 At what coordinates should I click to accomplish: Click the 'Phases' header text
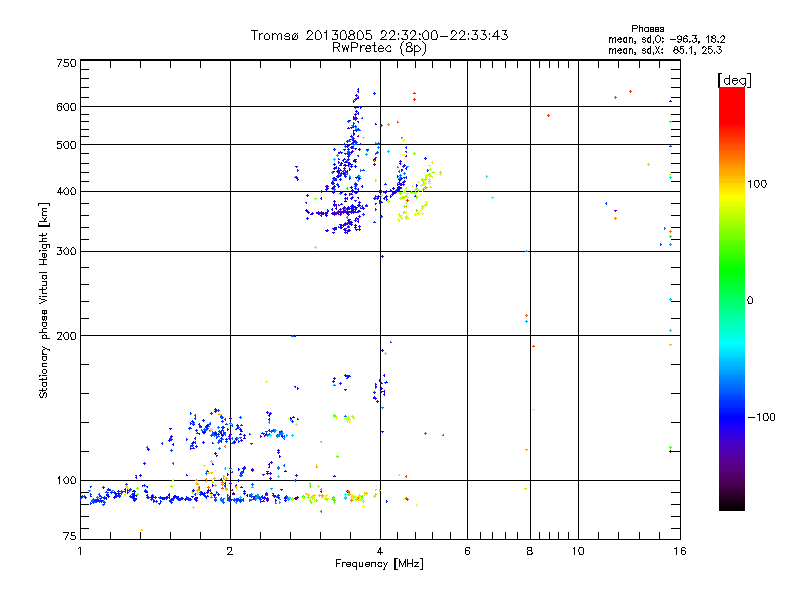click(x=647, y=29)
